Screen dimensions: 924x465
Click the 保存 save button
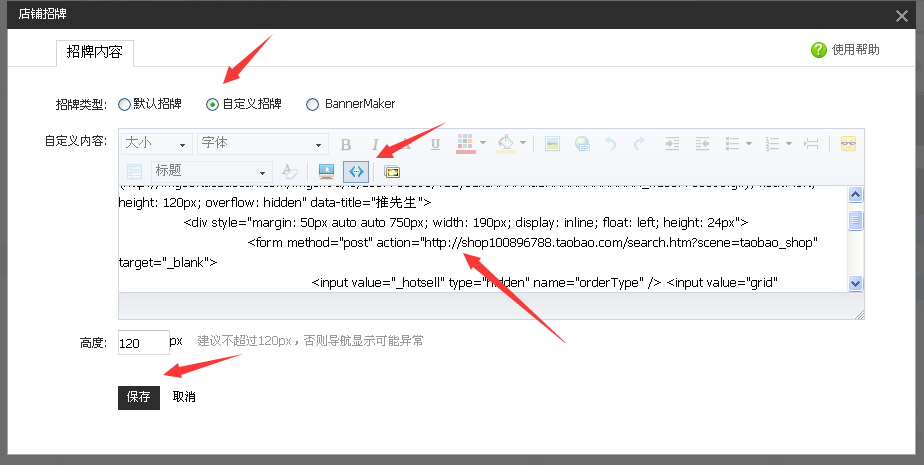click(138, 397)
